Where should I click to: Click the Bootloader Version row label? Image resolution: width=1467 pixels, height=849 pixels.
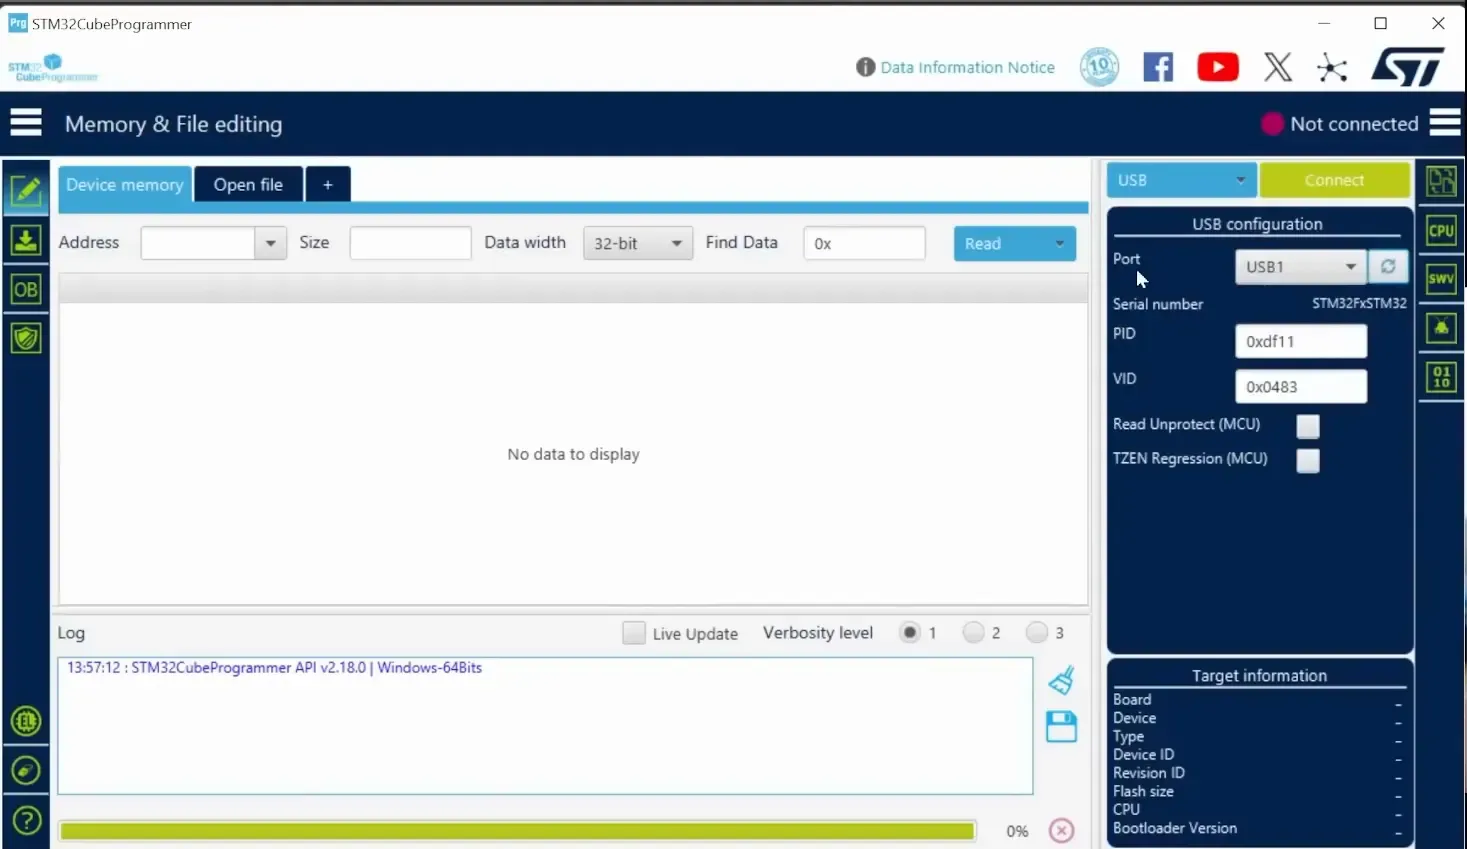1175,828
